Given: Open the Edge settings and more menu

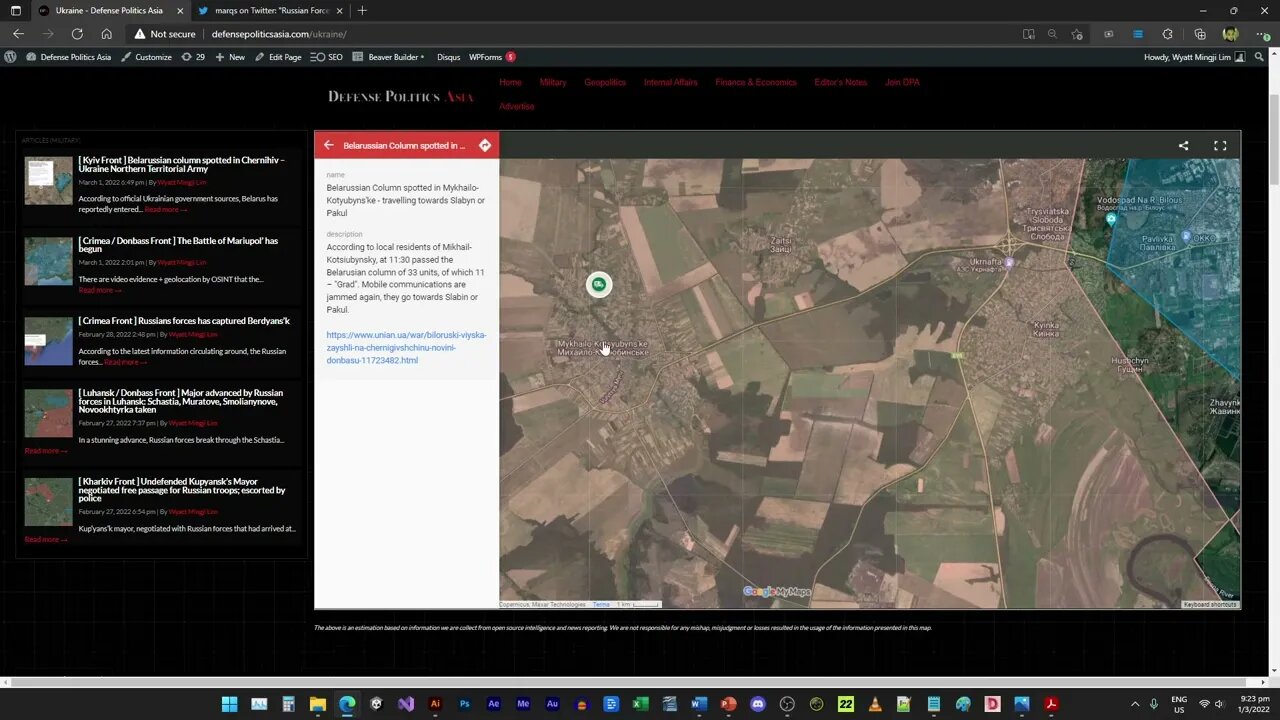Looking at the screenshot, I should click(1261, 34).
